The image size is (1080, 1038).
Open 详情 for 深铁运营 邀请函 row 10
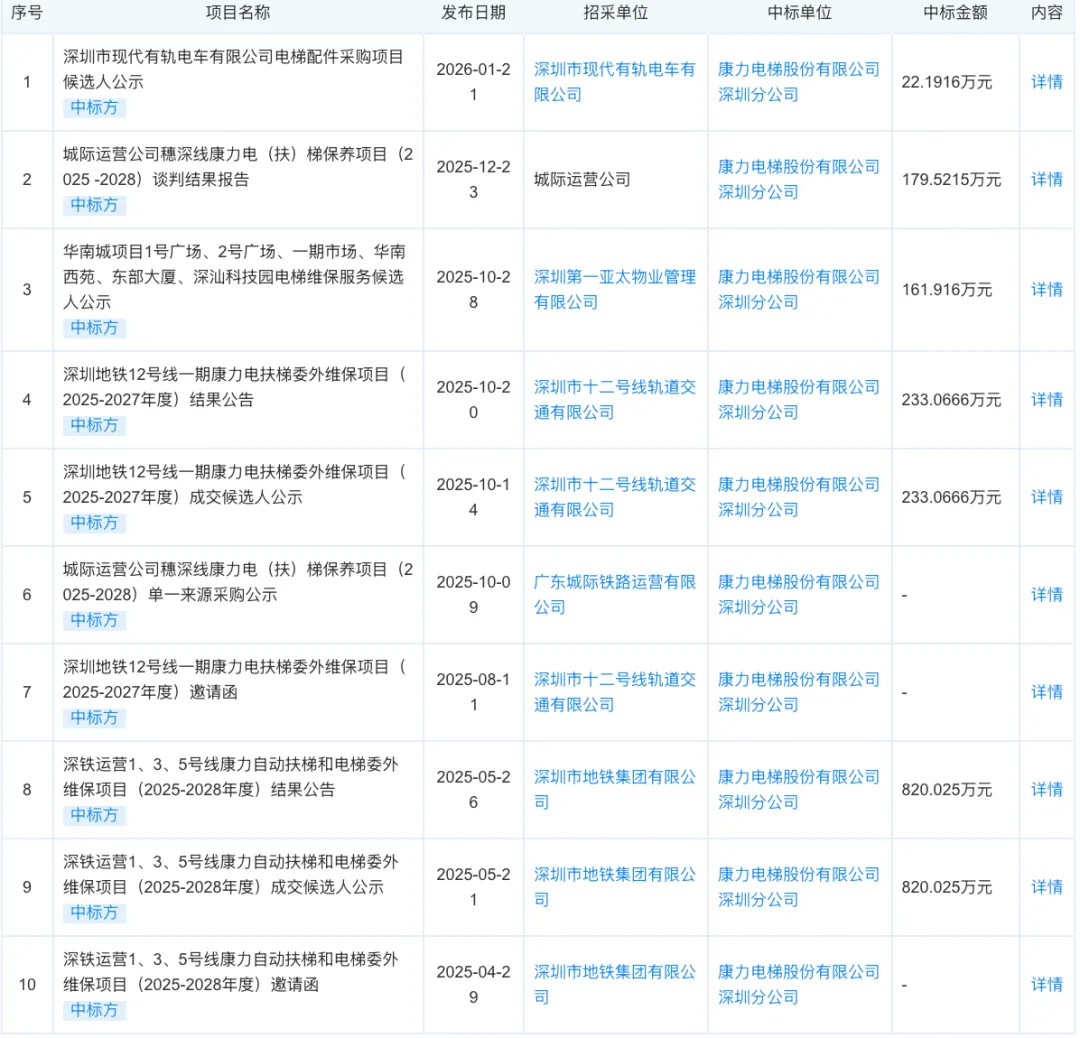[x=1046, y=985]
